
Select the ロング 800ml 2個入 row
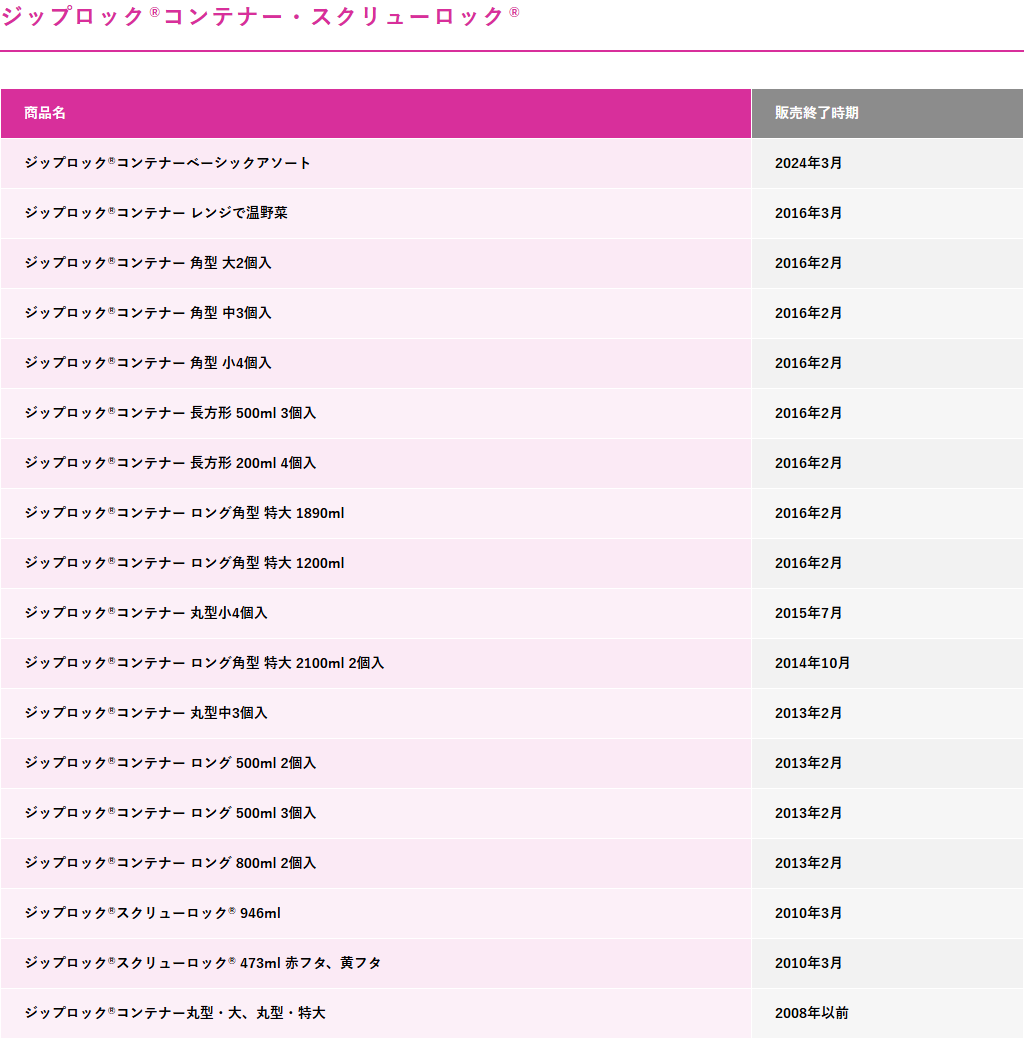pos(512,863)
